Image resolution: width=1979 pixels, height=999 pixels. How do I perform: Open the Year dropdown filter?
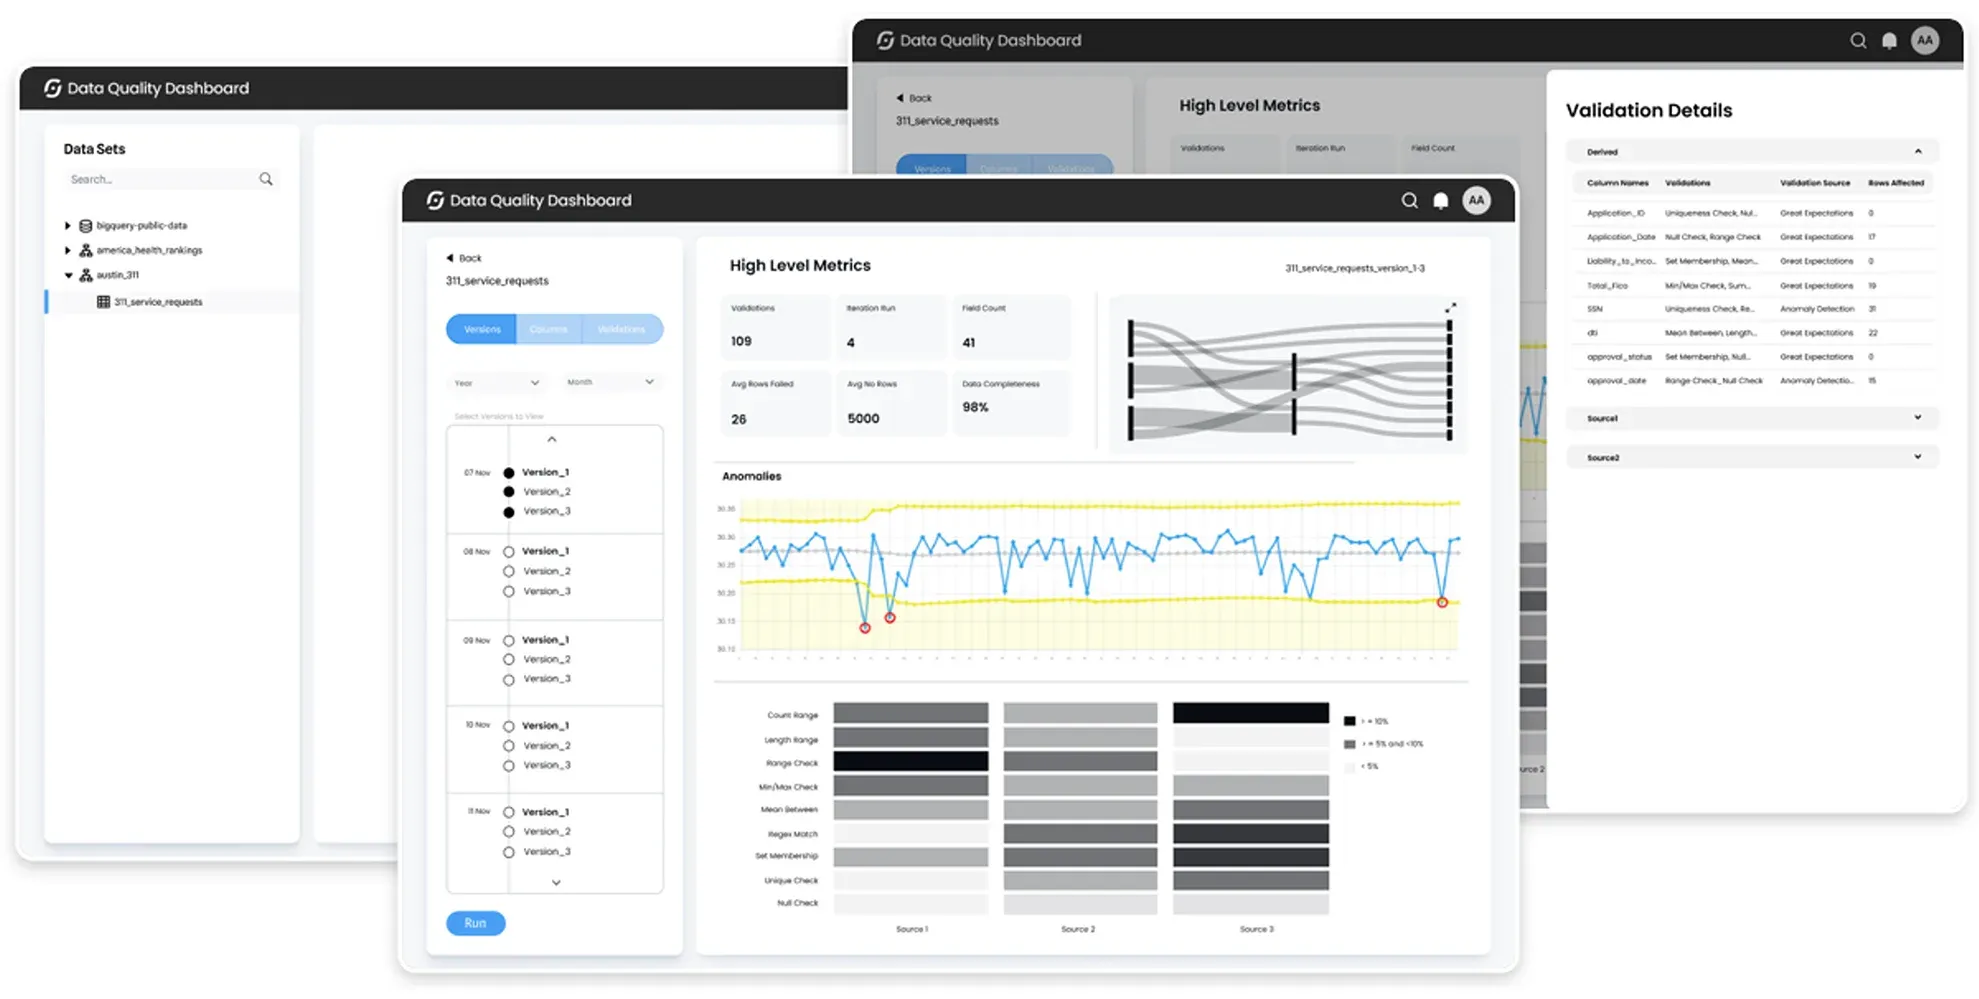pyautogui.click(x=496, y=383)
